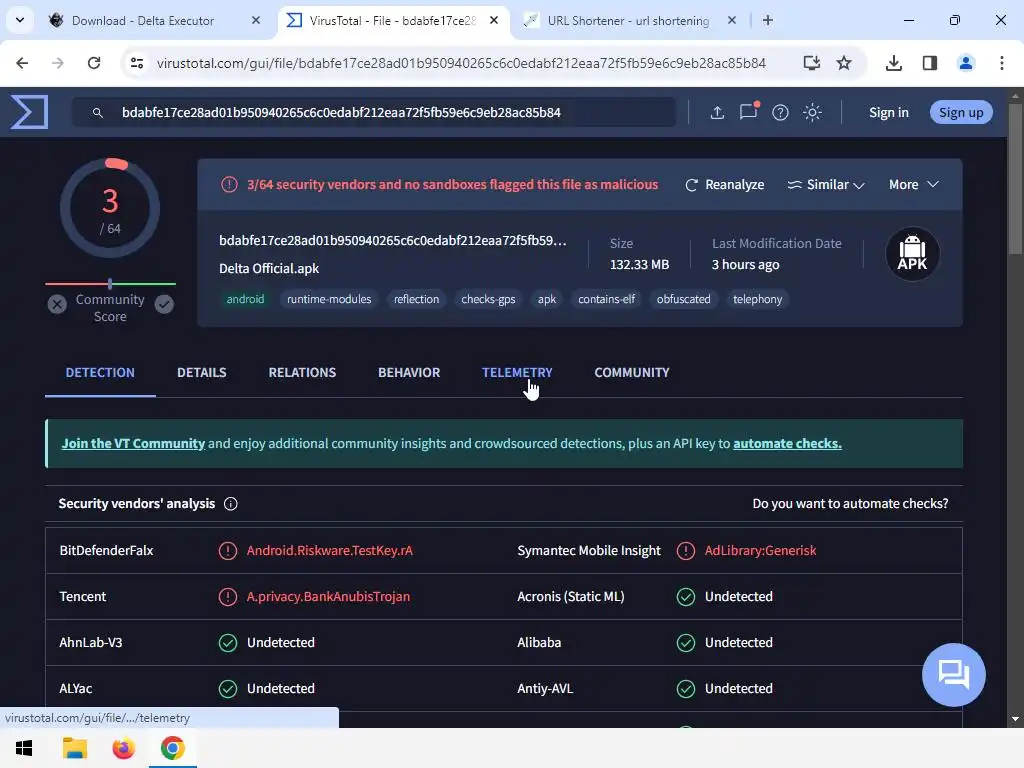Click the Symantec Mobile Insight warning icon
Viewport: 1024px width, 768px height.
686,551
